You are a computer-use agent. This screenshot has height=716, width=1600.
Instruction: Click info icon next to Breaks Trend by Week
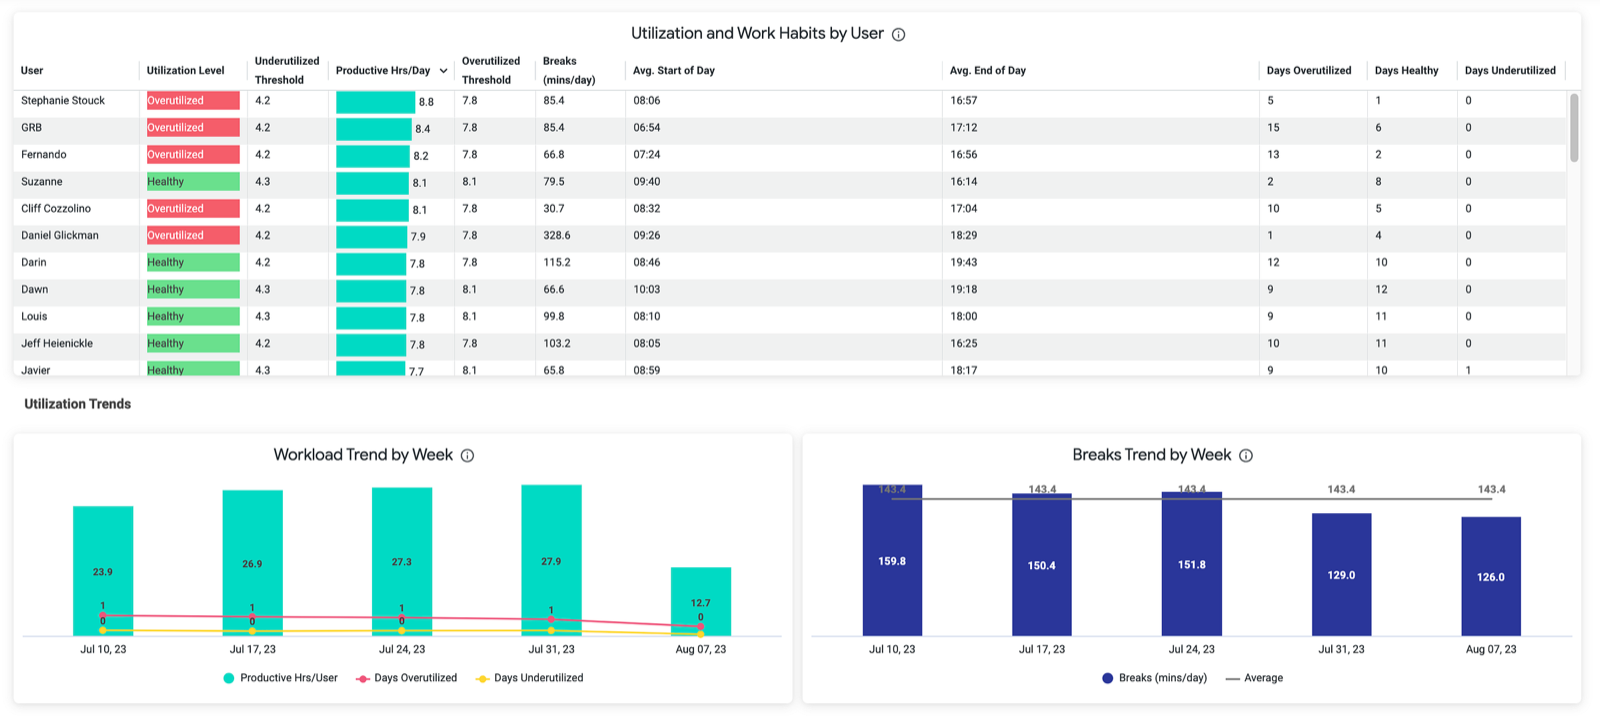coord(1246,456)
